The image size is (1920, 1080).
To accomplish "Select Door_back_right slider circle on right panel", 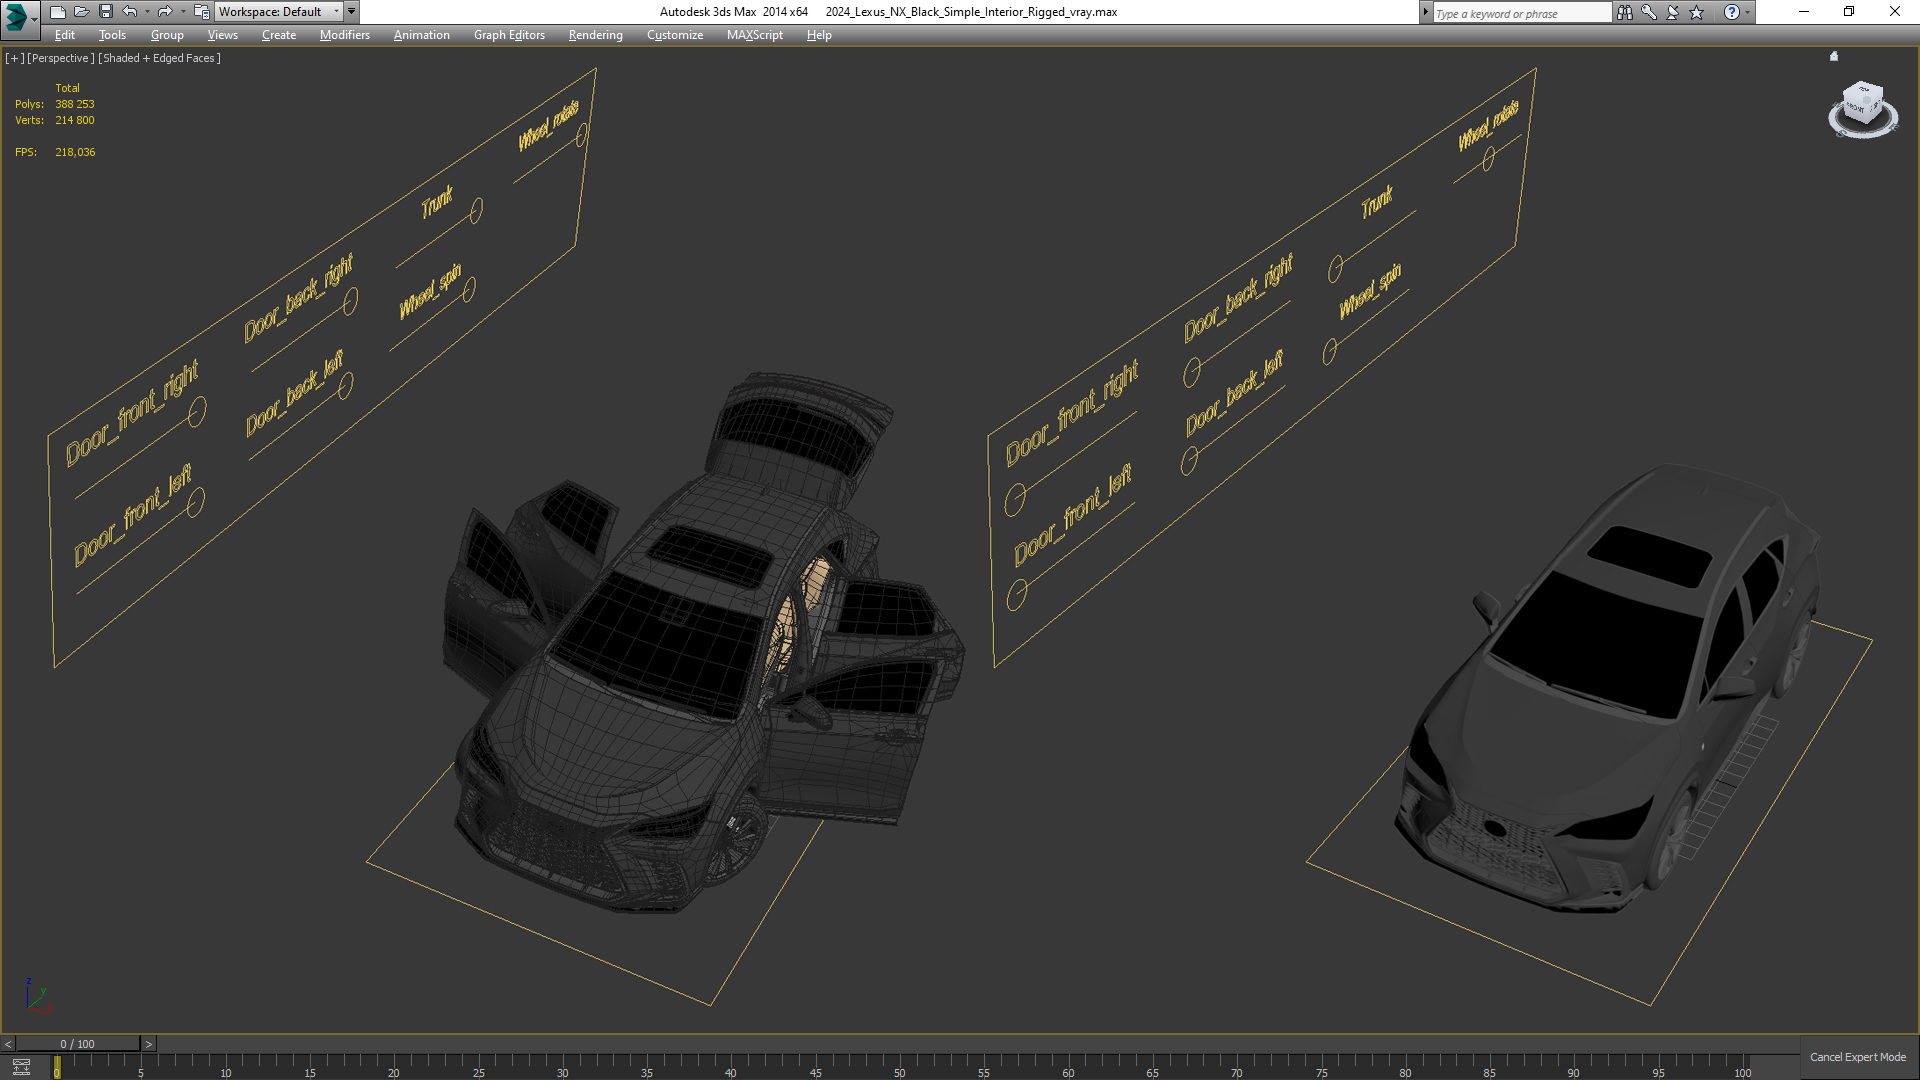I will [x=1192, y=373].
